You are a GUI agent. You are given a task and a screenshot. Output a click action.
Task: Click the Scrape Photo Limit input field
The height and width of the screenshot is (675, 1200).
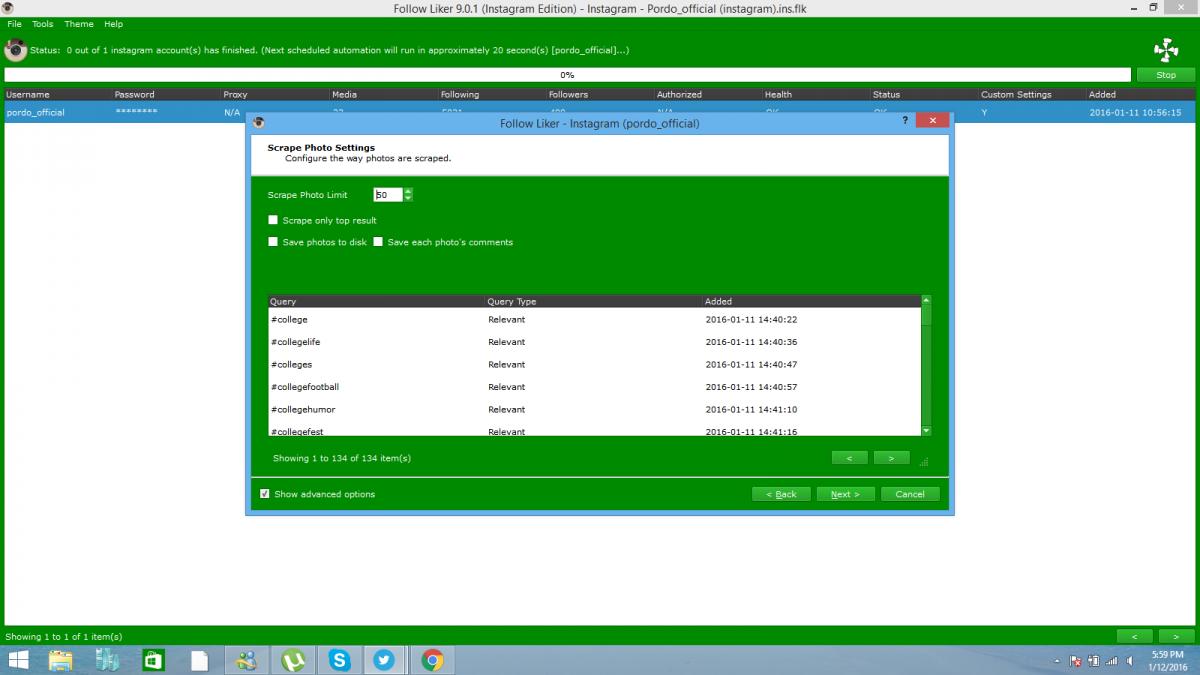388,195
